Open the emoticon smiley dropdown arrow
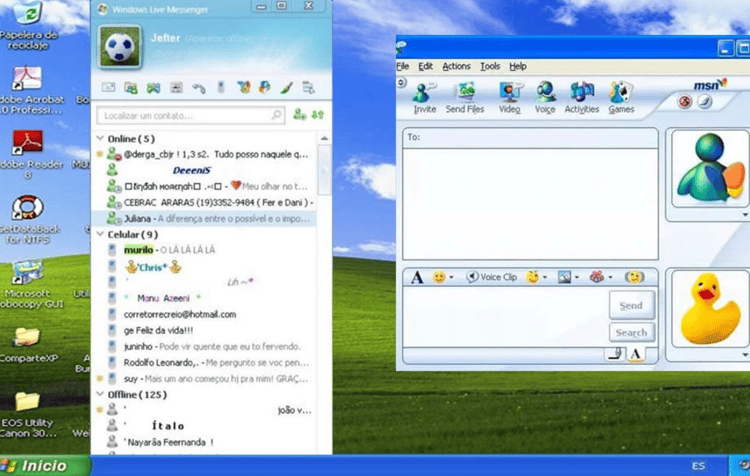Image resolution: width=750 pixels, height=476 pixels. pyautogui.click(x=451, y=277)
